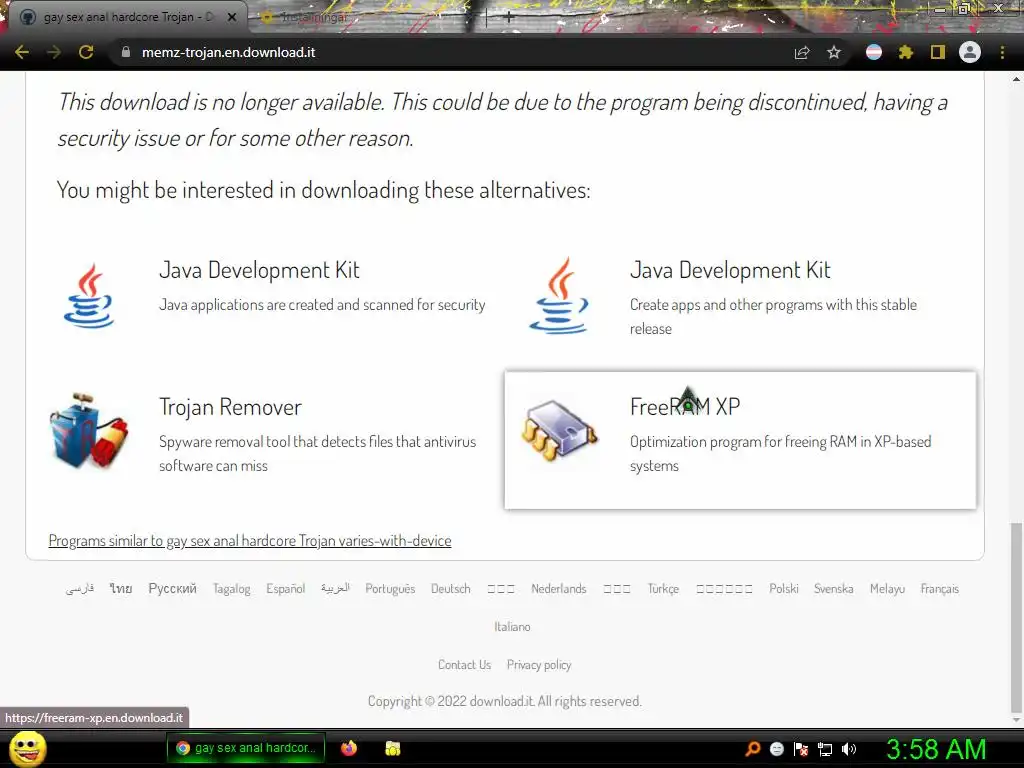Close the active Trojan tab
Viewport: 1024px width, 768px height.
232,17
